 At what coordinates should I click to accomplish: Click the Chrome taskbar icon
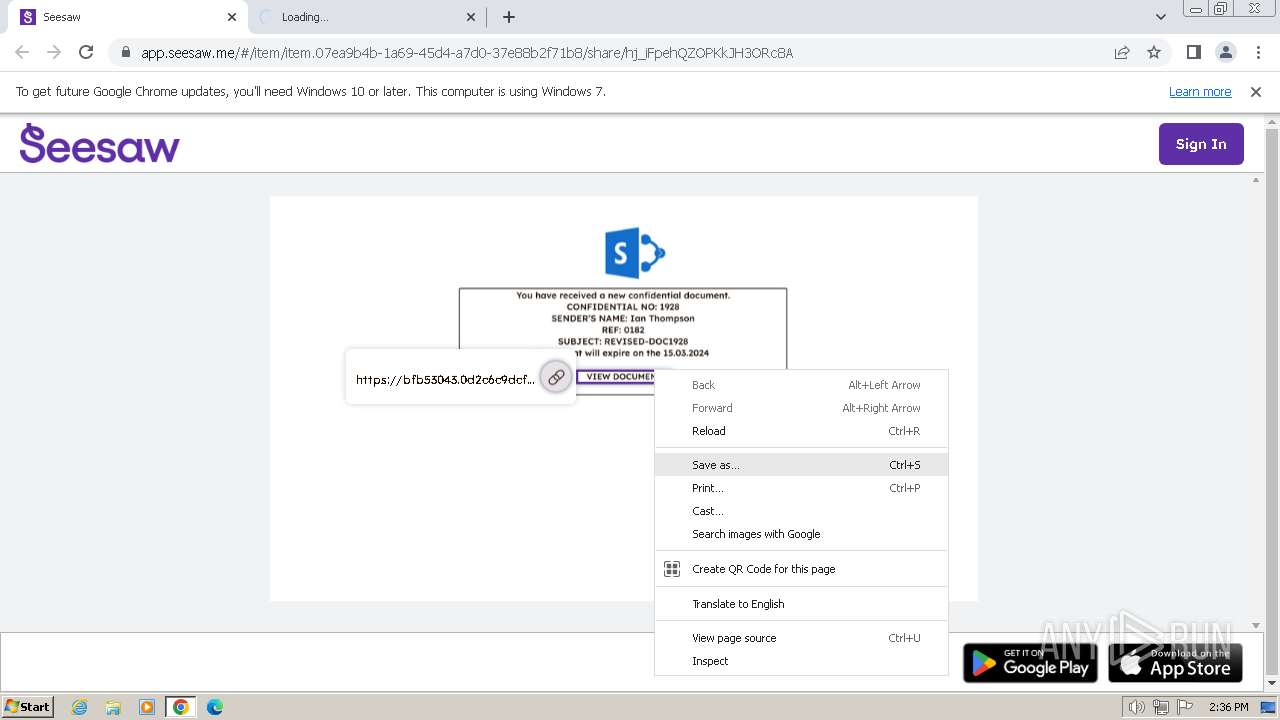coord(181,707)
